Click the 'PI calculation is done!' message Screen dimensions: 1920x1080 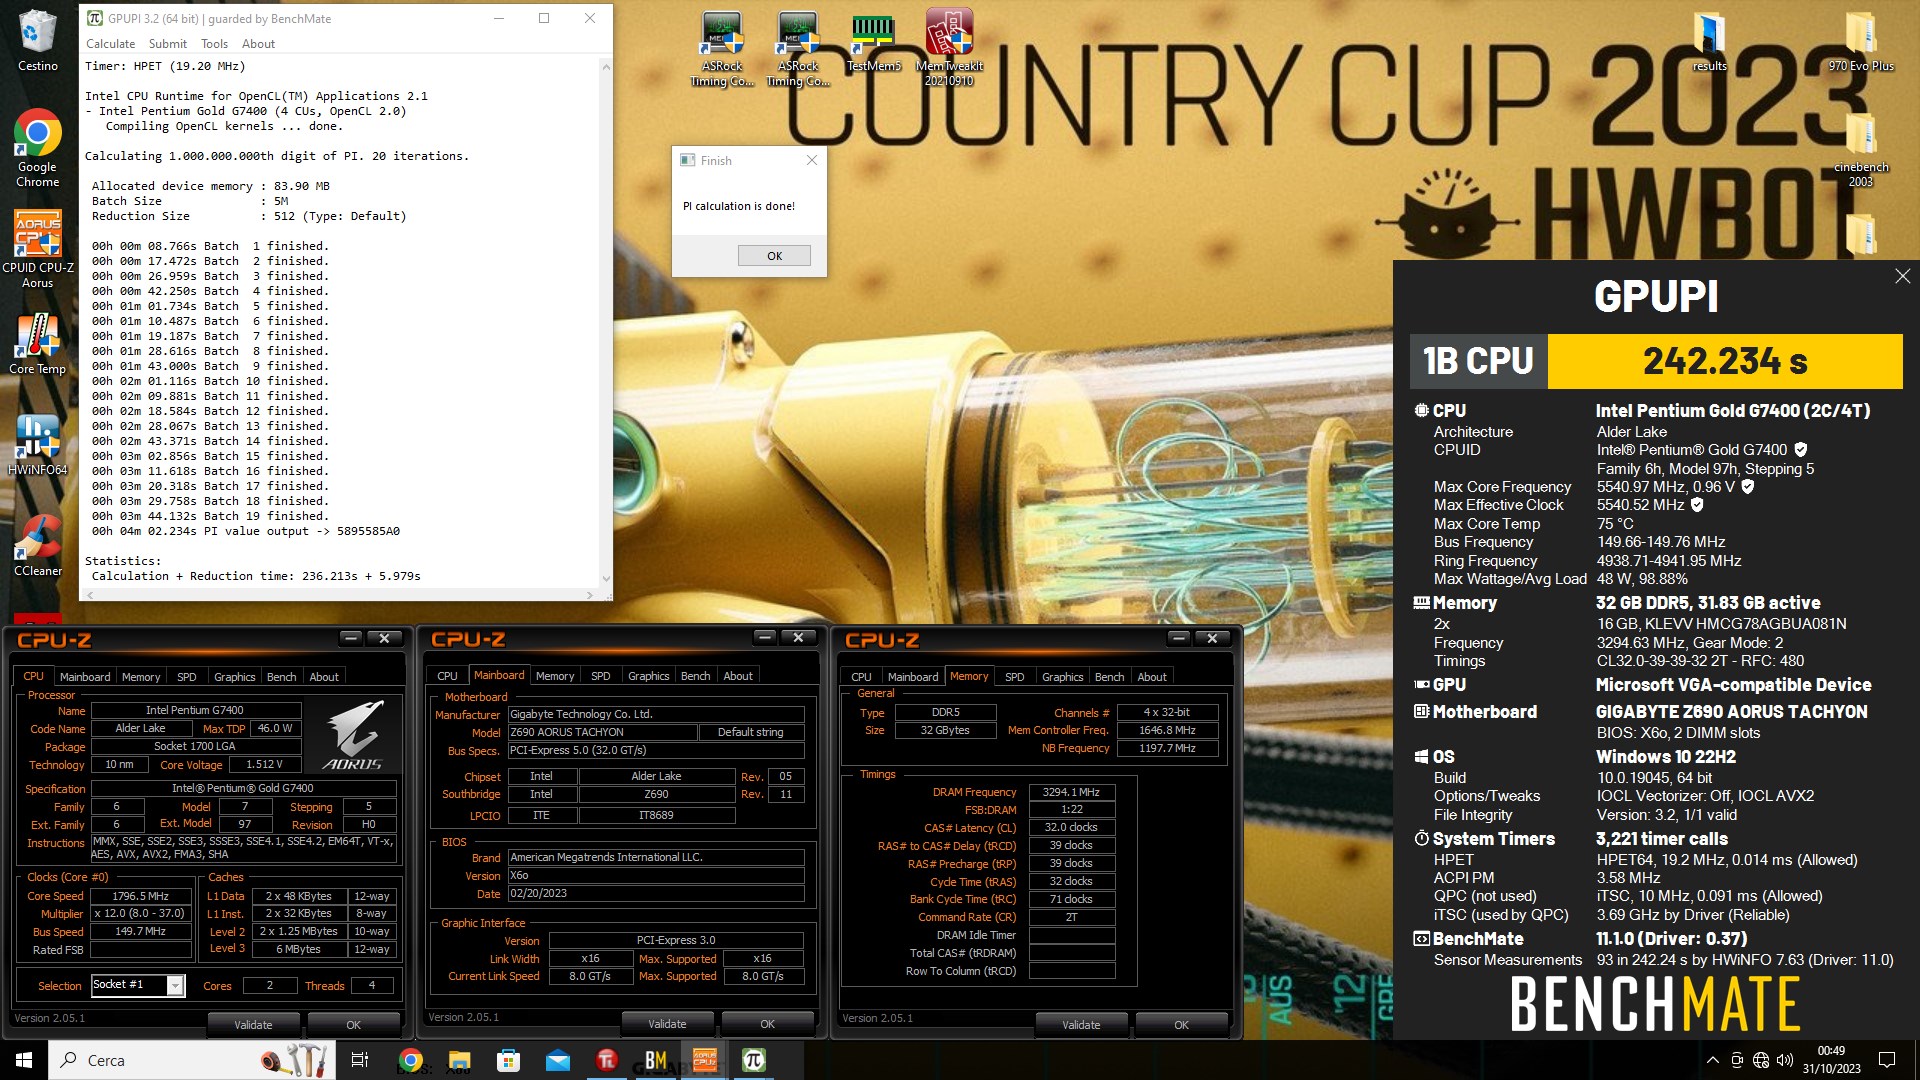click(739, 206)
